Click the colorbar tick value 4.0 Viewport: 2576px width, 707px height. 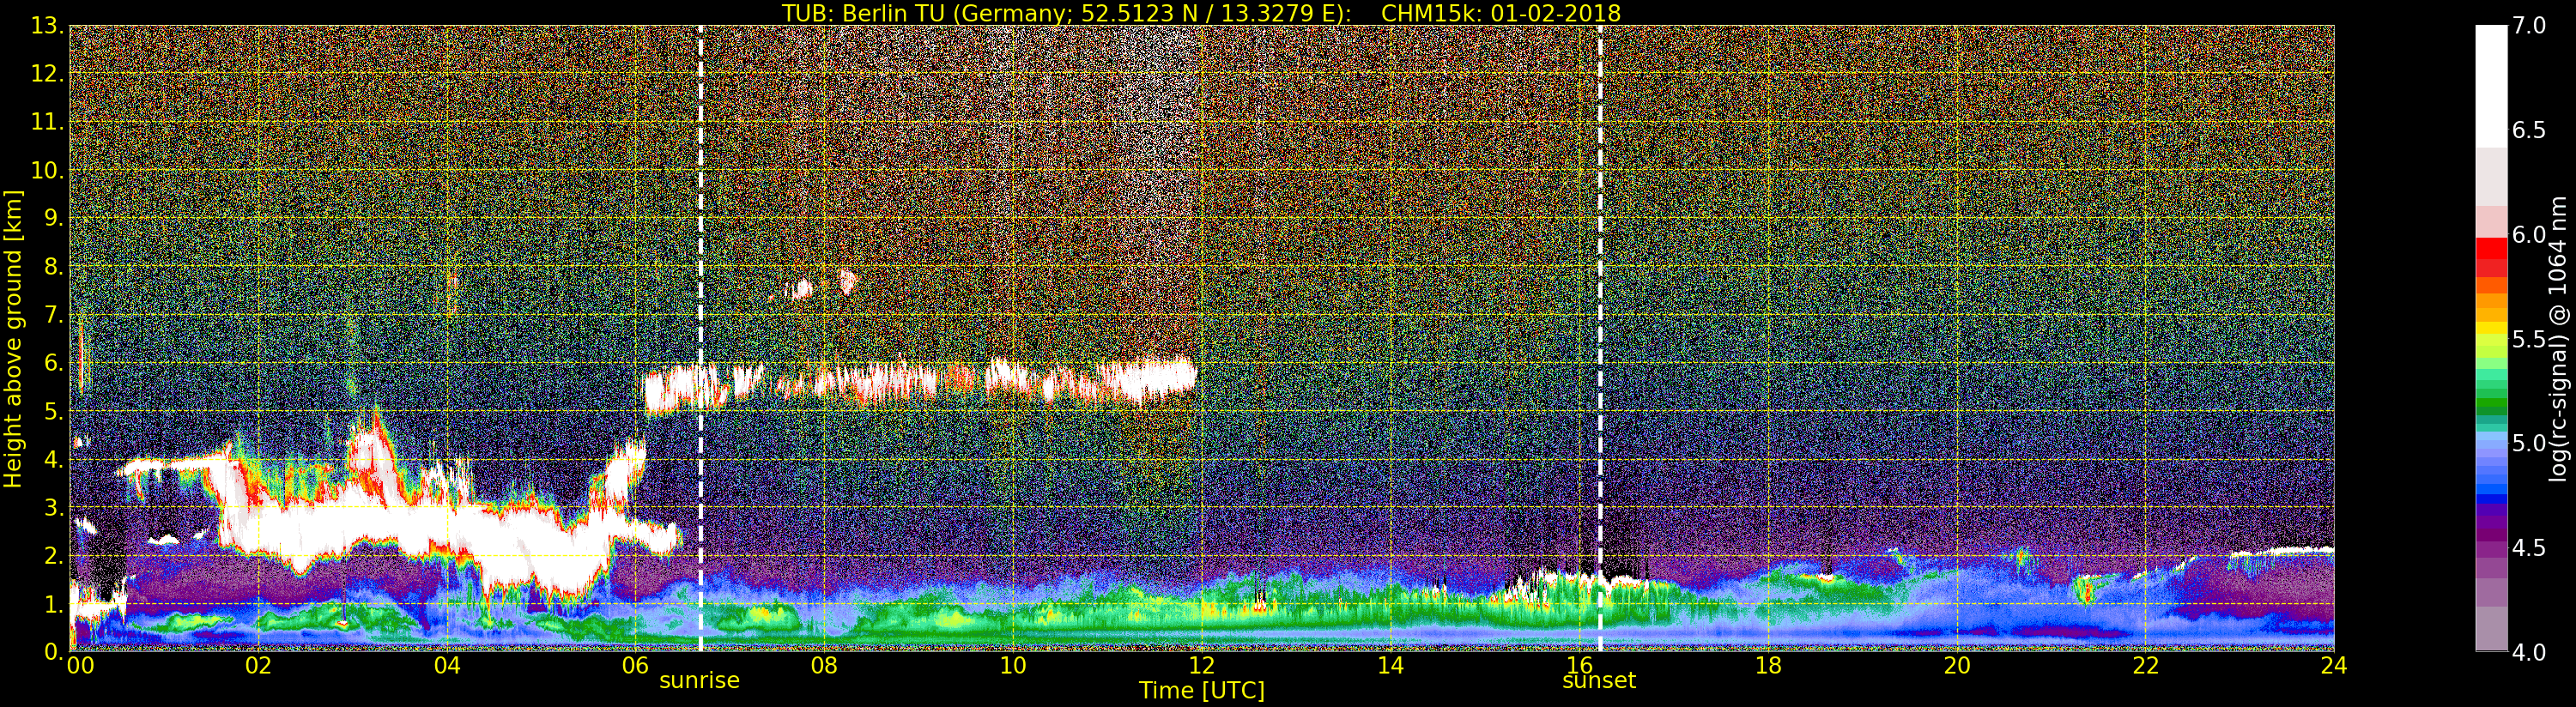point(2529,652)
